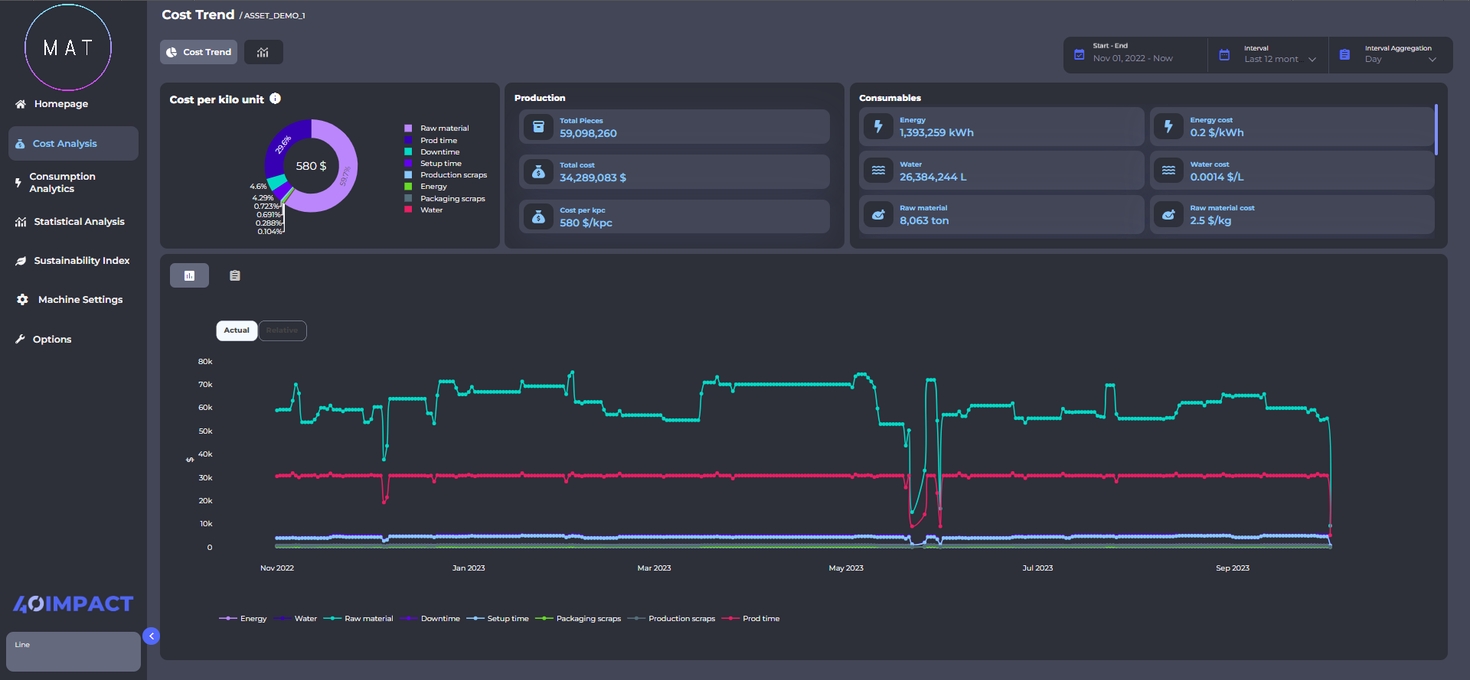1470x680 pixels.
Task: Click the Total Pieces archive icon
Action: 539,127
